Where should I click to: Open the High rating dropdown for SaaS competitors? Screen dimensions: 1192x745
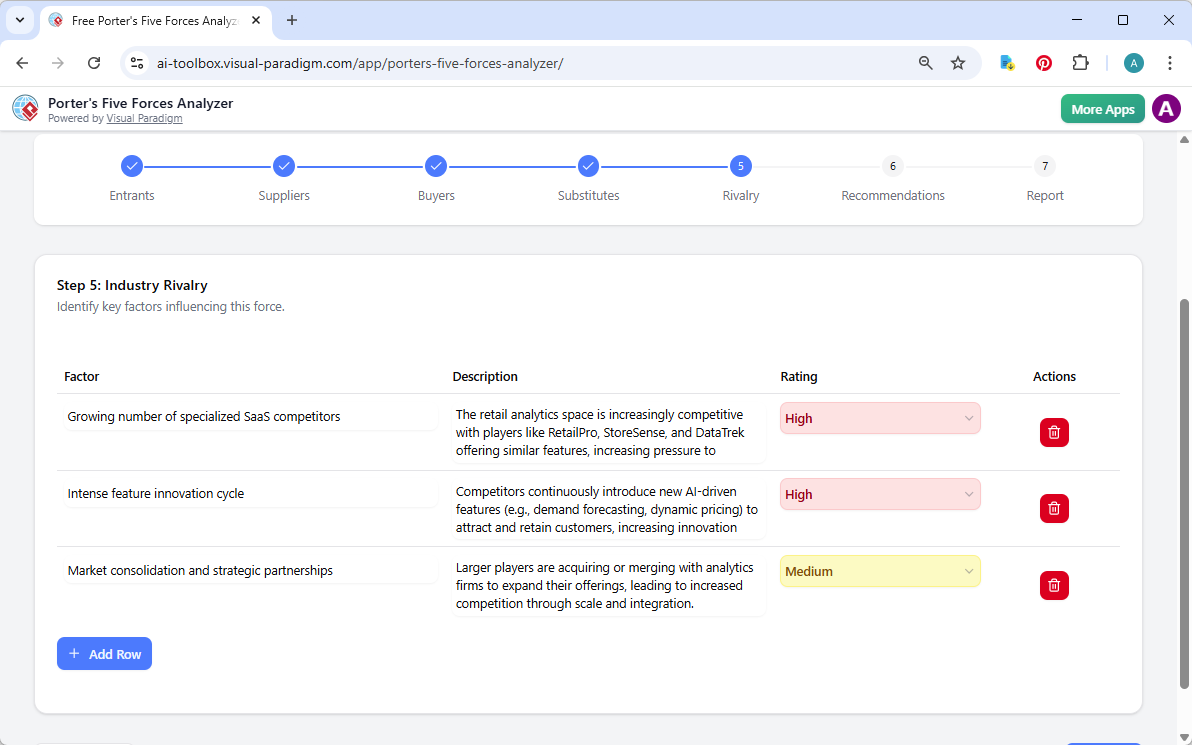click(879, 418)
